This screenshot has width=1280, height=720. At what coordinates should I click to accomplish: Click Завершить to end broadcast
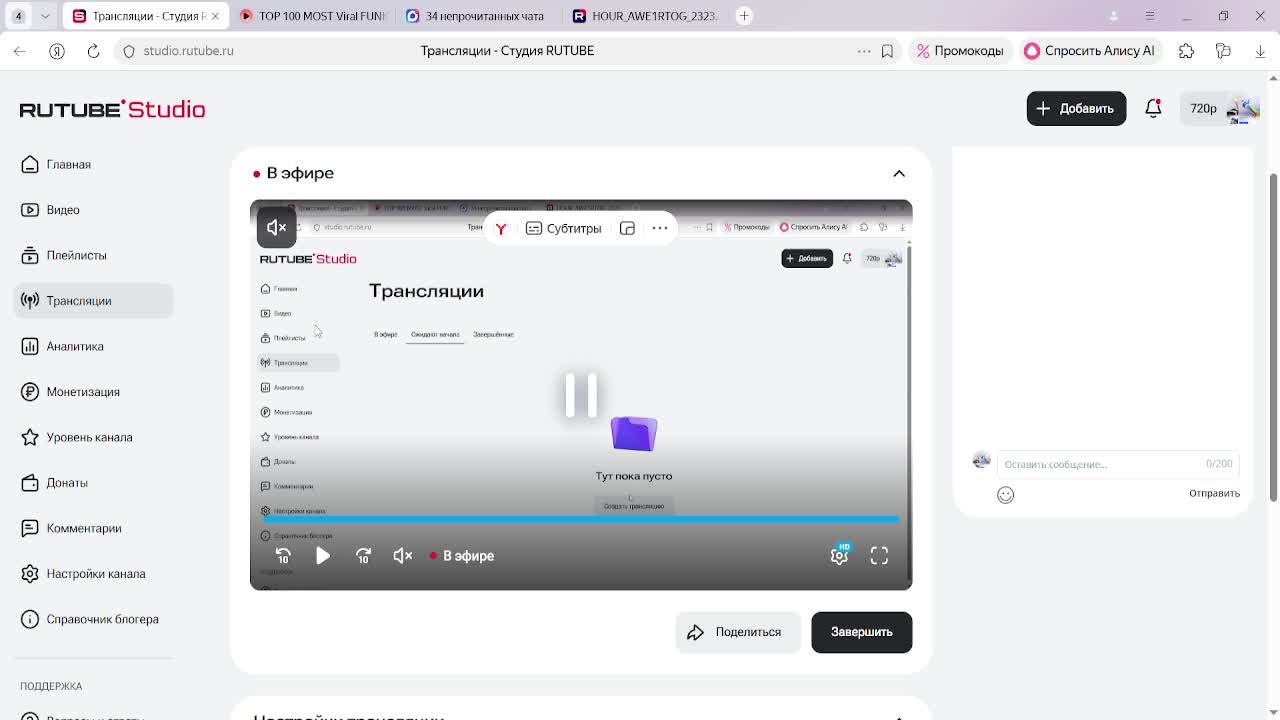862,632
